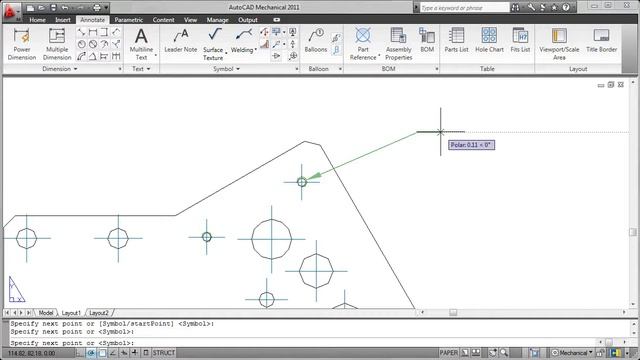
Task: Open the Help question mark icon
Action: click(x=566, y=7)
